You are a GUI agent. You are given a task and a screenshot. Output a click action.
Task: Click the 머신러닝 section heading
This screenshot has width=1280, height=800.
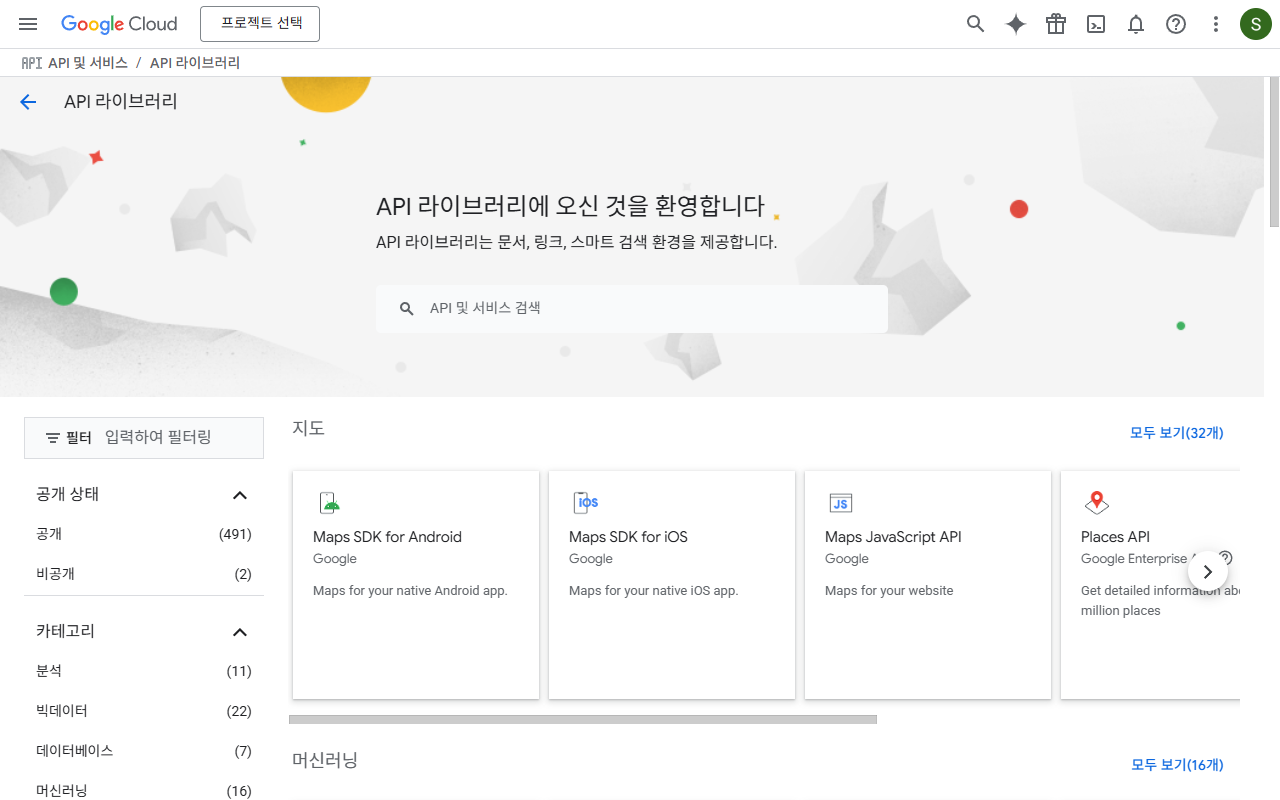(x=325, y=760)
